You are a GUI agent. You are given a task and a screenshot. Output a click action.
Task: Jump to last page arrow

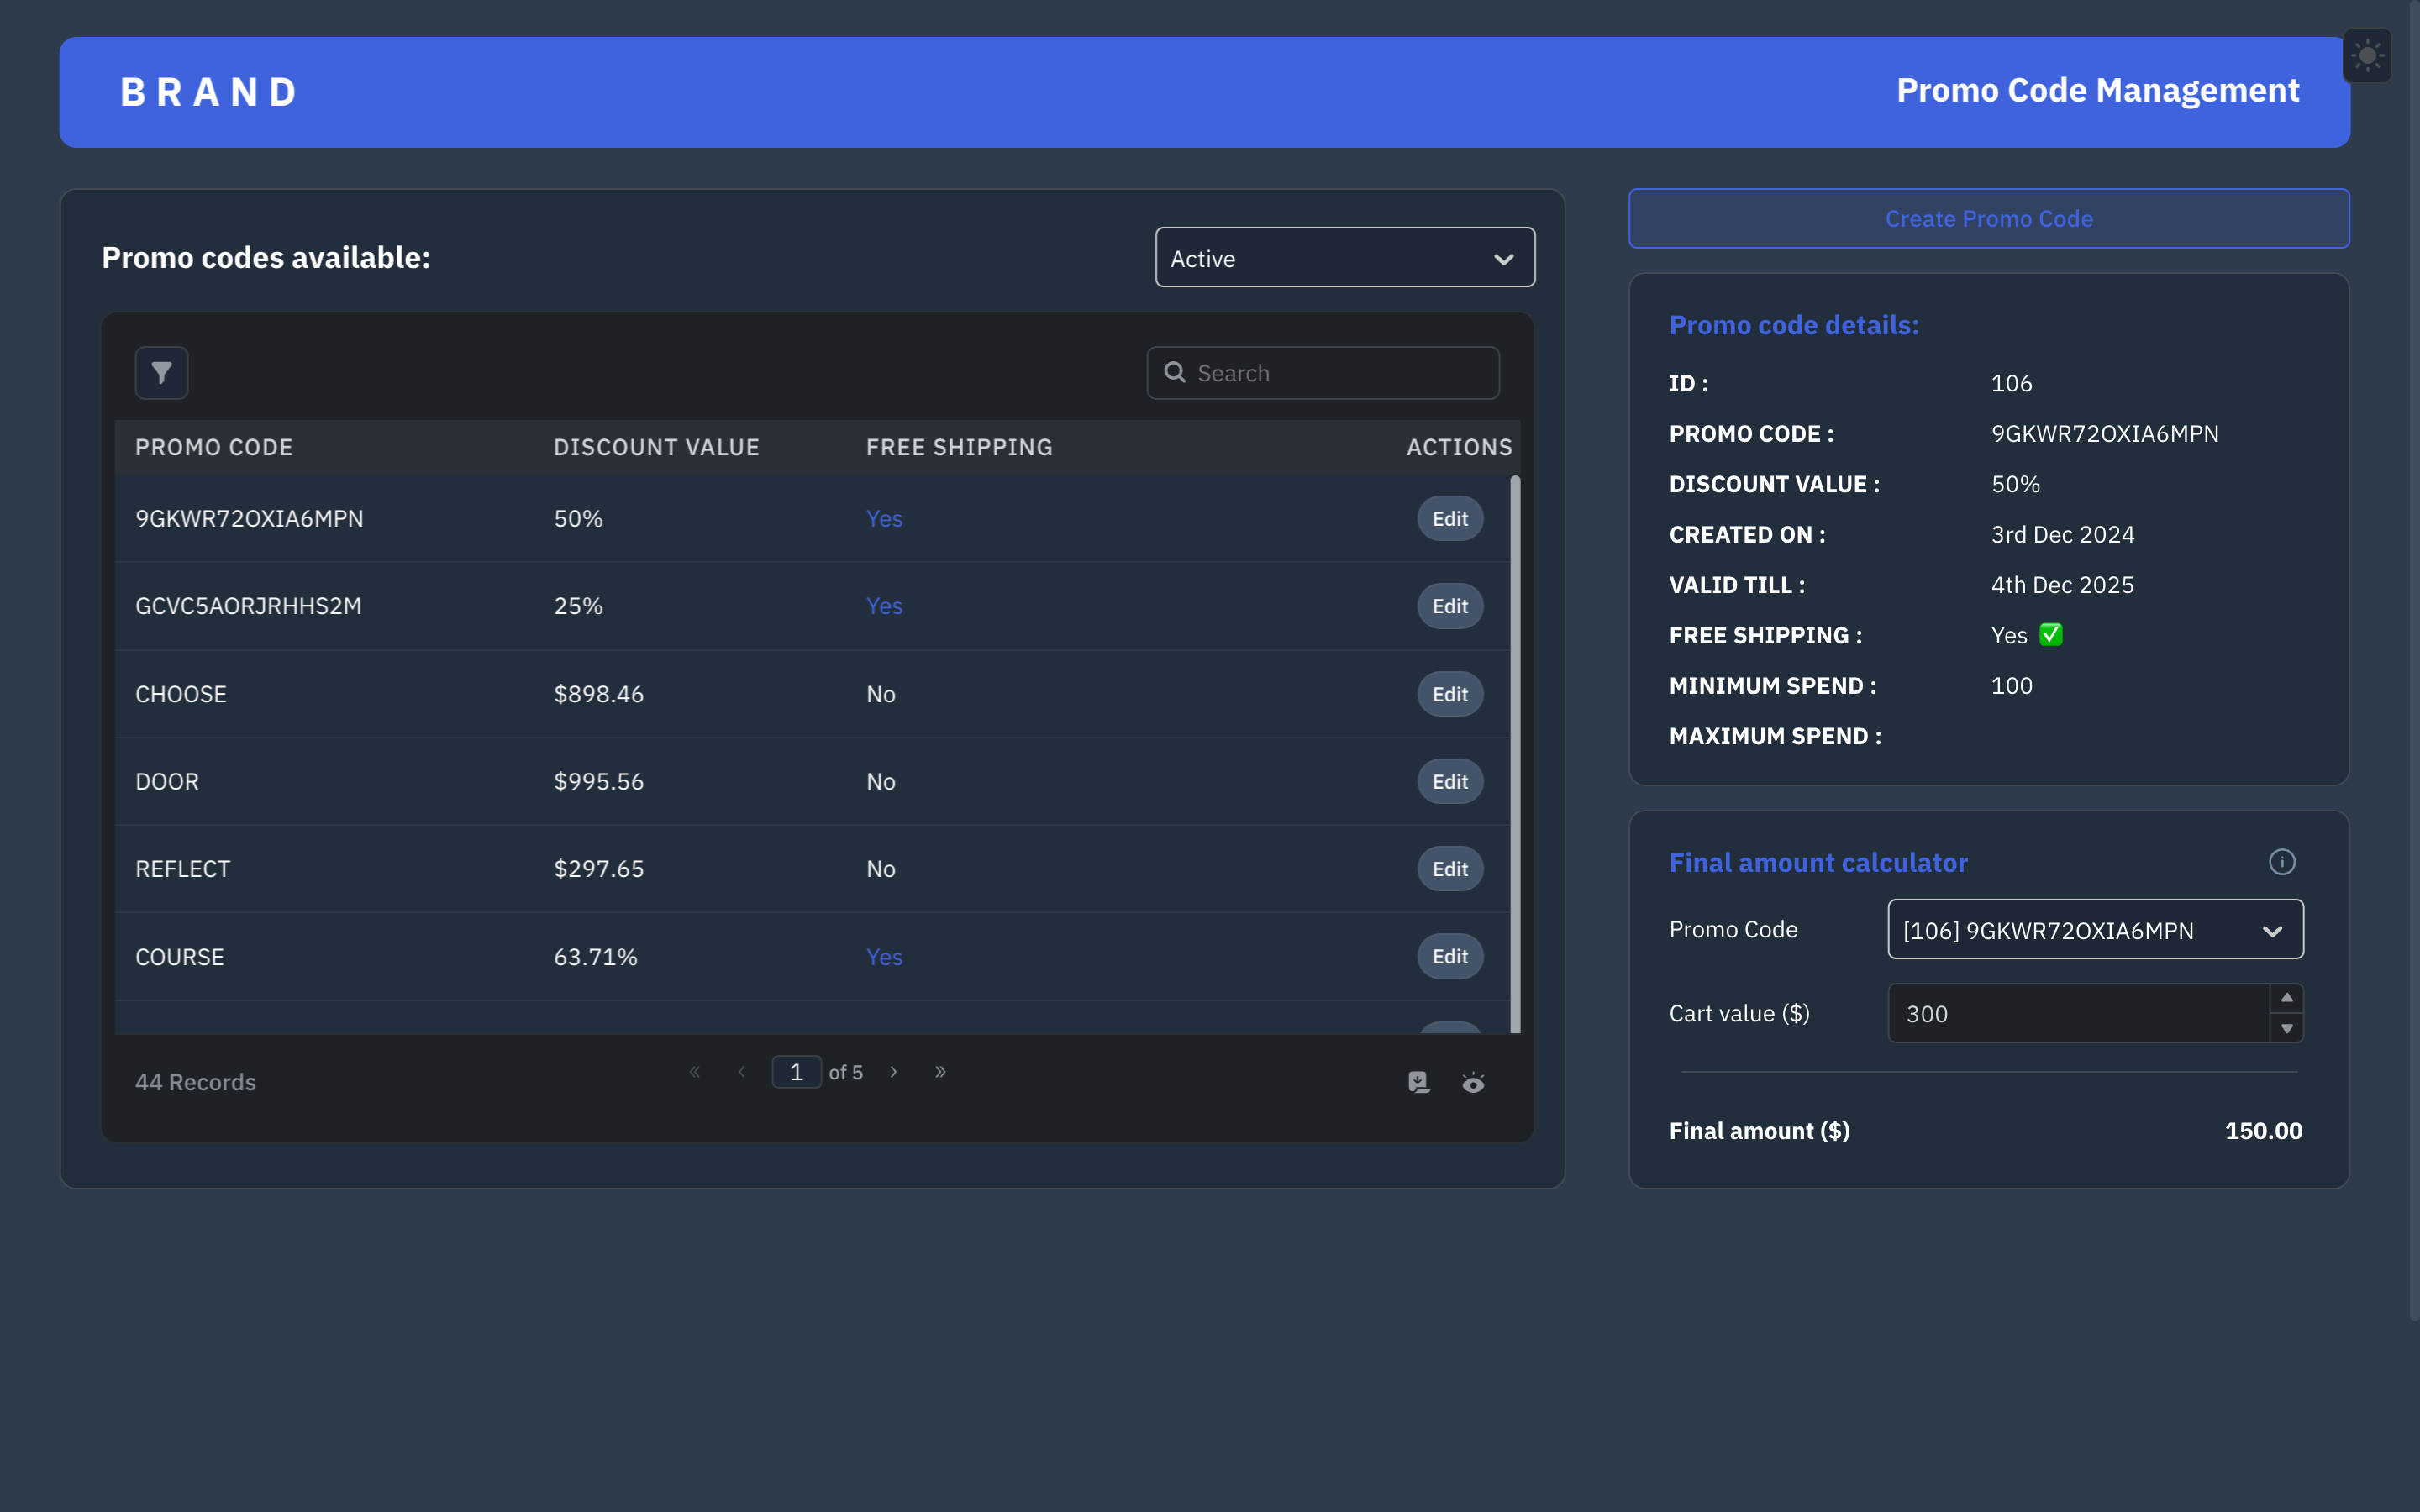(940, 1072)
